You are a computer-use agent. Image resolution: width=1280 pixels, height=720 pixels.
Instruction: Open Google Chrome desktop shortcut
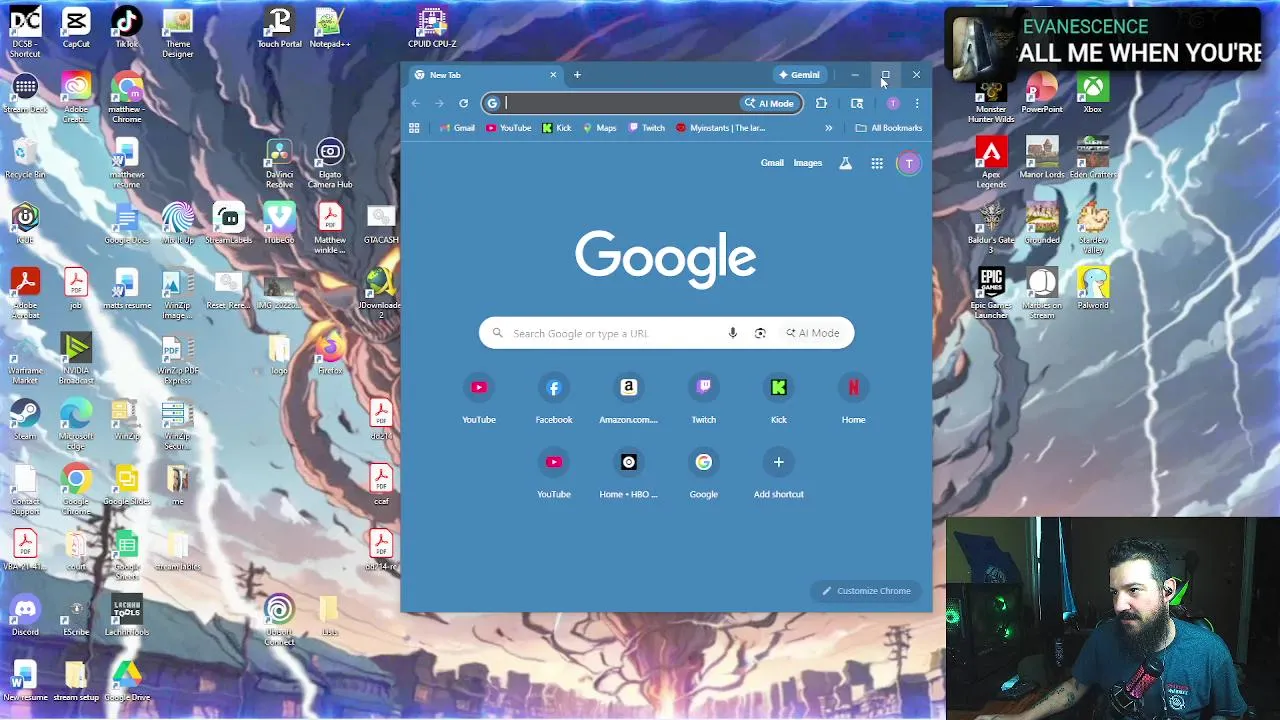pos(76,489)
